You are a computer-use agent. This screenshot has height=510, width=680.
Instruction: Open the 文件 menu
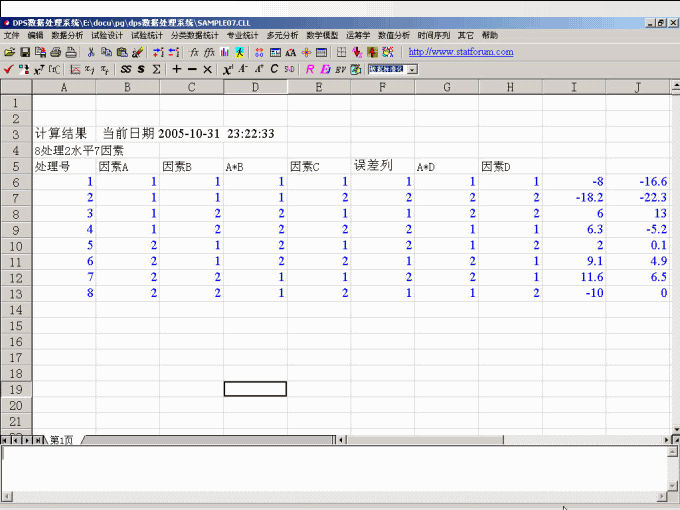[12, 35]
